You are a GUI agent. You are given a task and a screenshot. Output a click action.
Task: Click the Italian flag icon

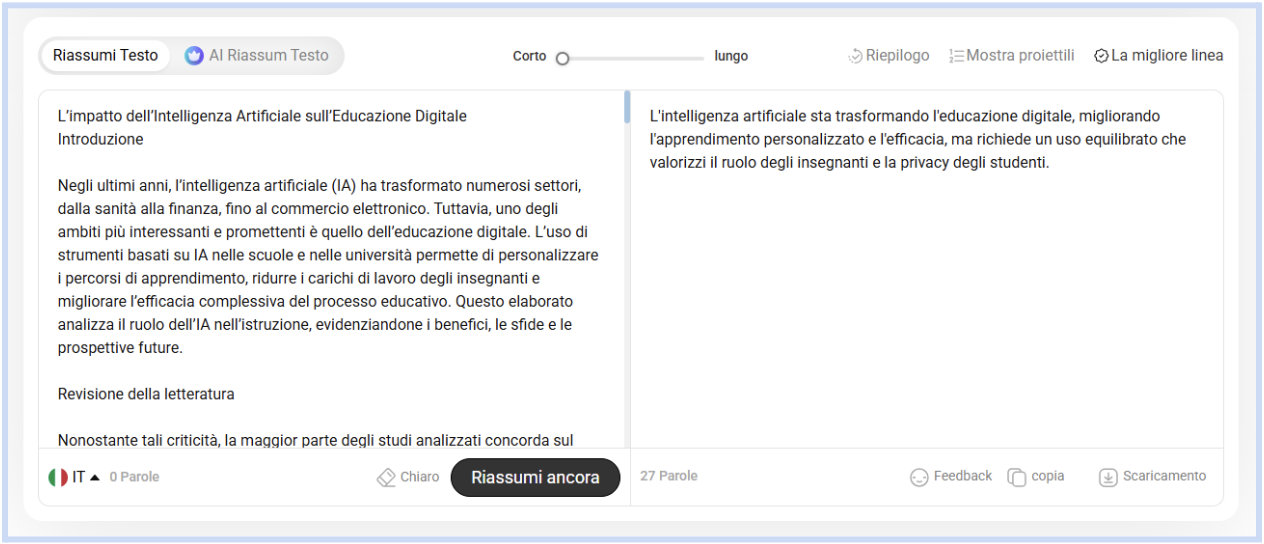(58, 477)
